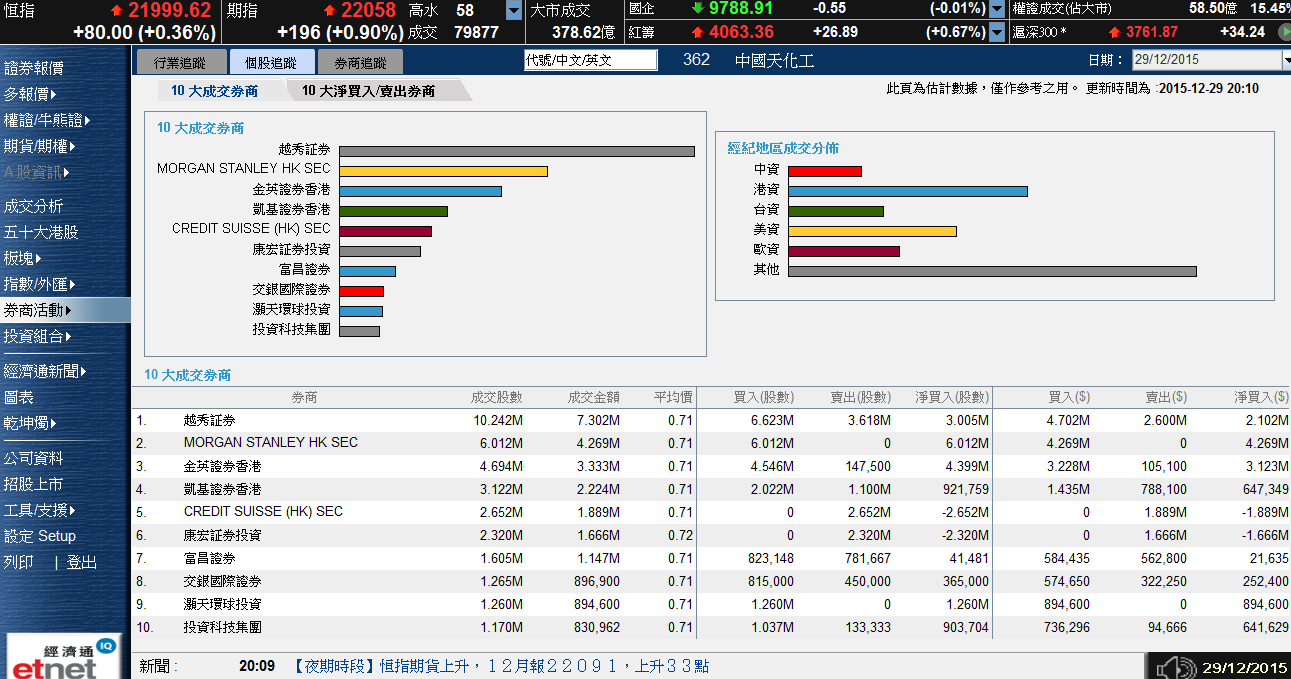Click 登出 logout link
The height and width of the screenshot is (679, 1291).
[x=82, y=563]
